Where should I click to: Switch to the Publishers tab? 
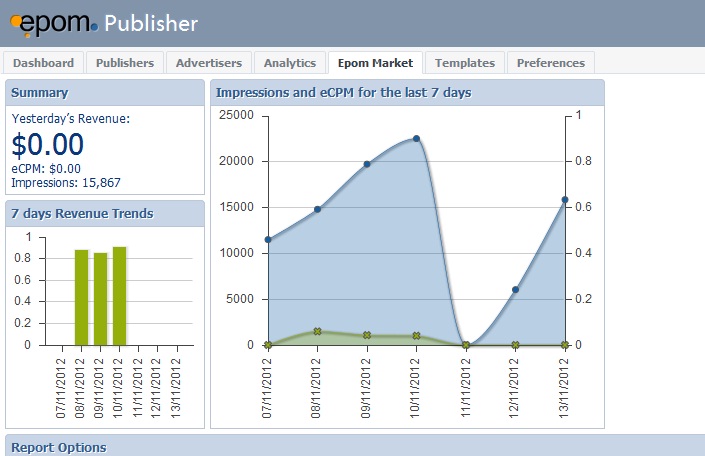[x=125, y=63]
